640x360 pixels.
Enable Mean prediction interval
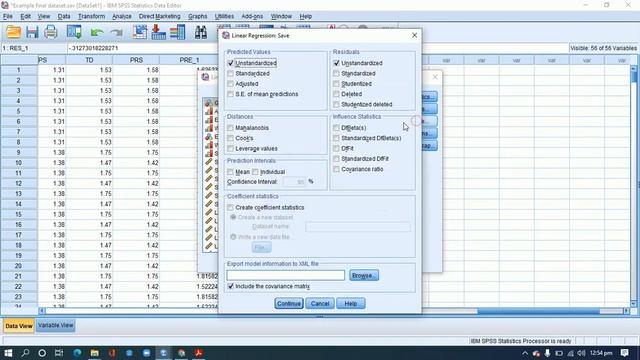[x=231, y=172]
